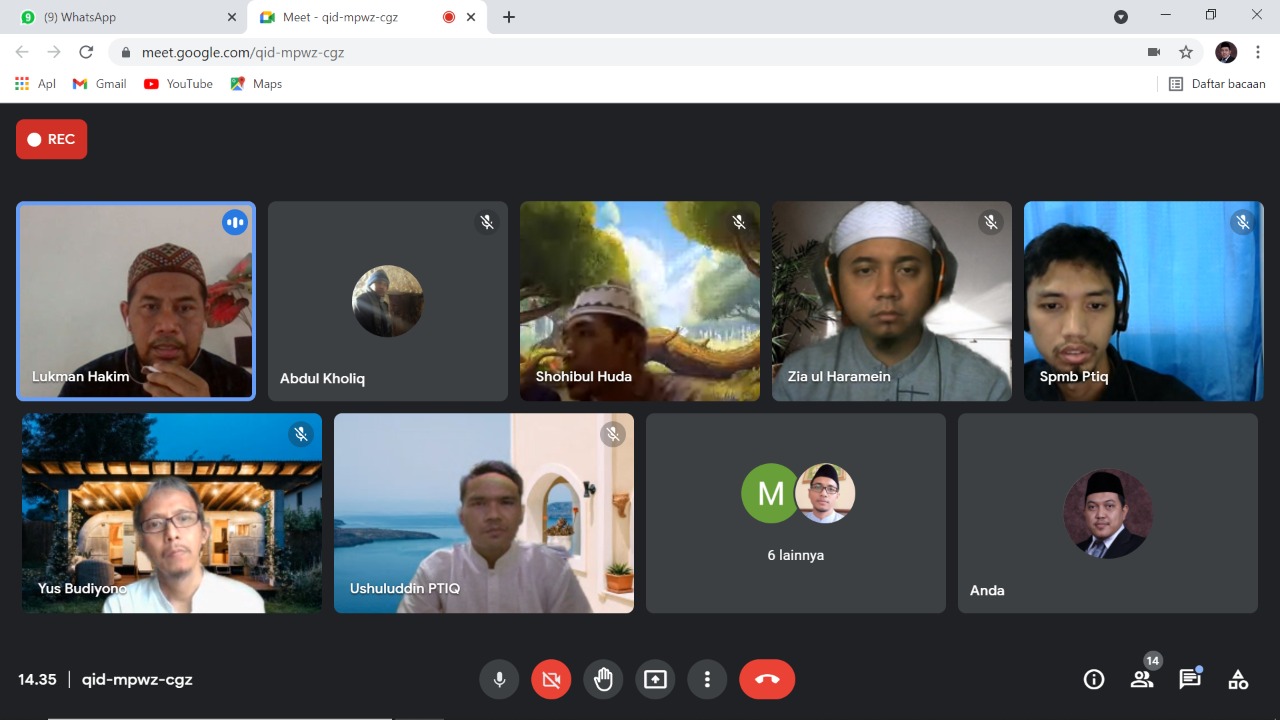This screenshot has height=720, width=1280.
Task: Open the Maps bookmark
Action: (256, 84)
